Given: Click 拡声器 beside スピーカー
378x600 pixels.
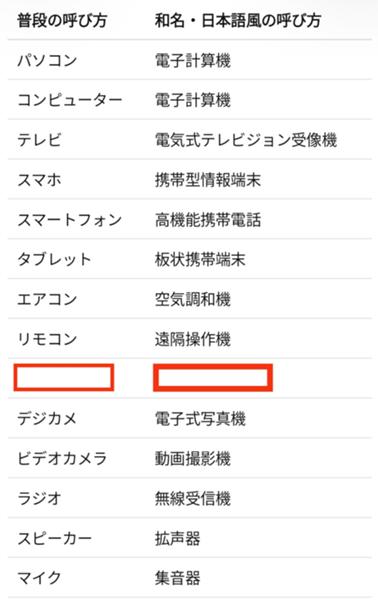Looking at the screenshot, I should [177, 538].
